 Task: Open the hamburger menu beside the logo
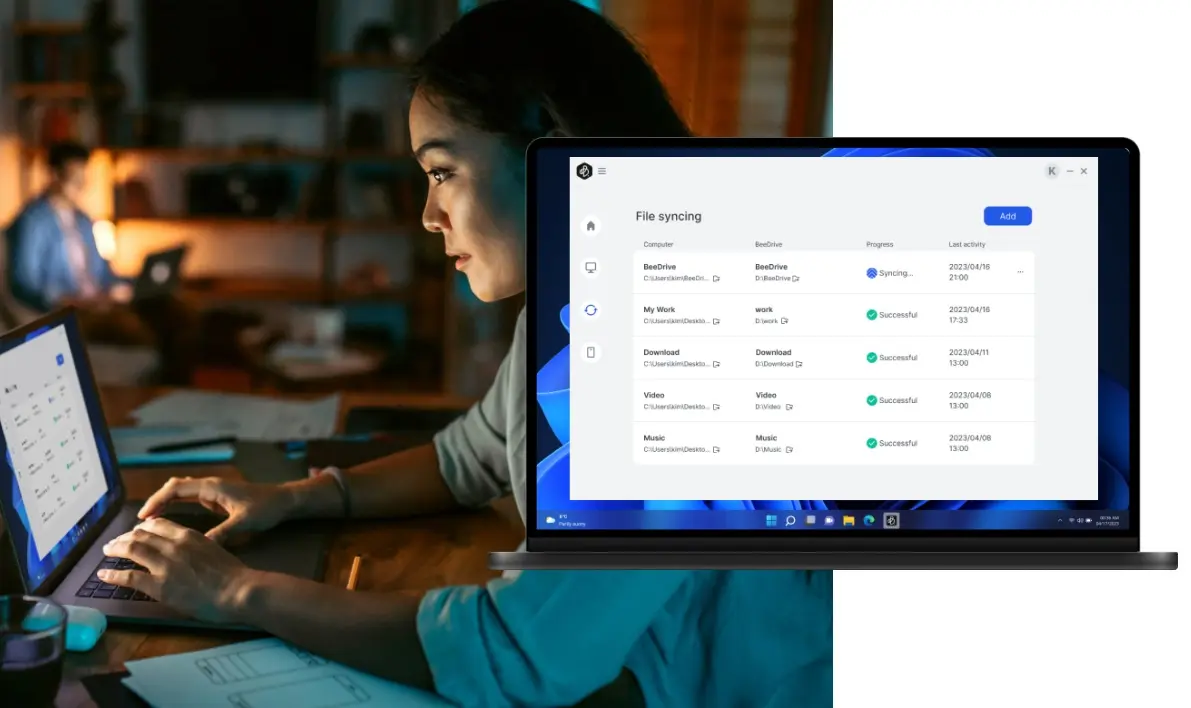602,171
